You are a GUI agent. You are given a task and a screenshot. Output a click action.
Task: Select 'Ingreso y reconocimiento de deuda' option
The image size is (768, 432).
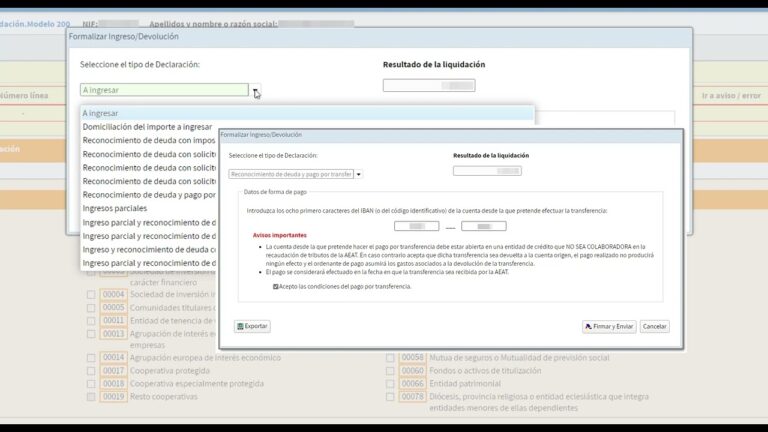[149, 249]
